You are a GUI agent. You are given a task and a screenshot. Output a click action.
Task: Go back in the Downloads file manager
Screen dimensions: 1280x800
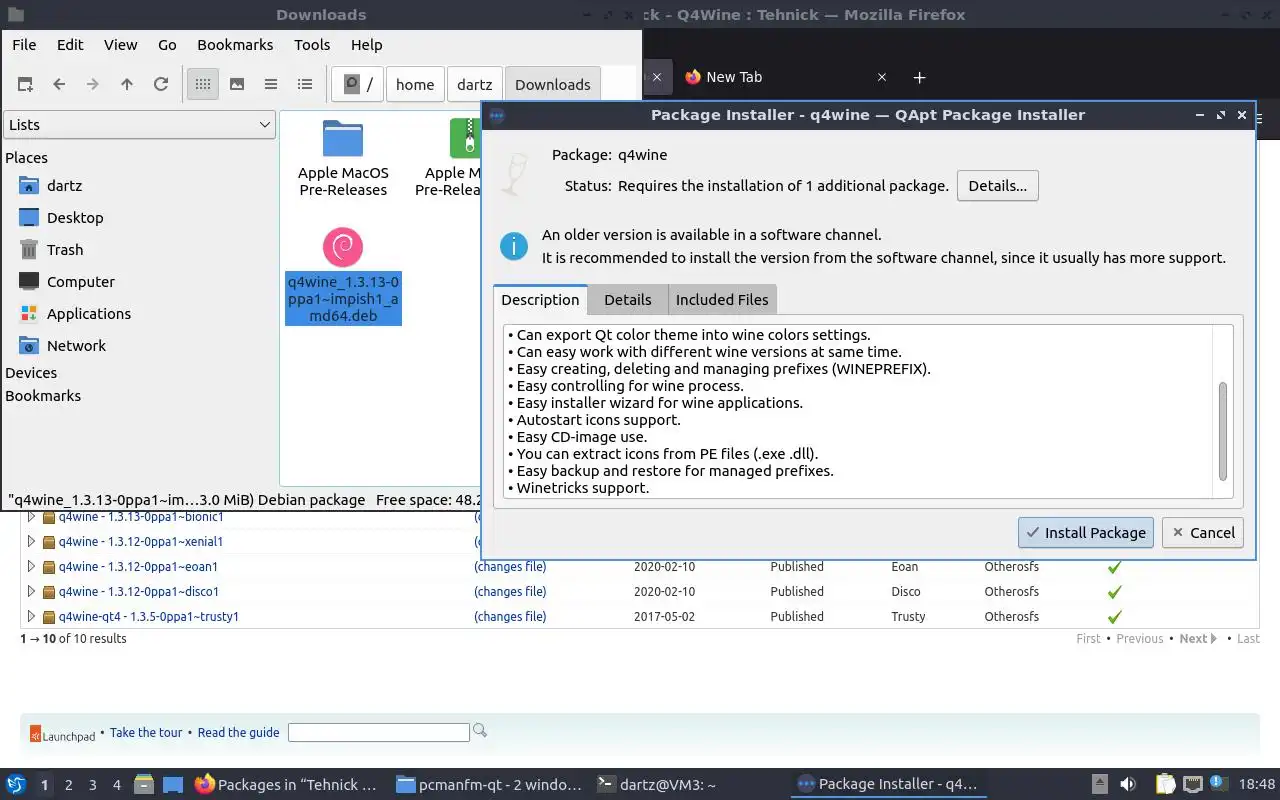click(59, 85)
